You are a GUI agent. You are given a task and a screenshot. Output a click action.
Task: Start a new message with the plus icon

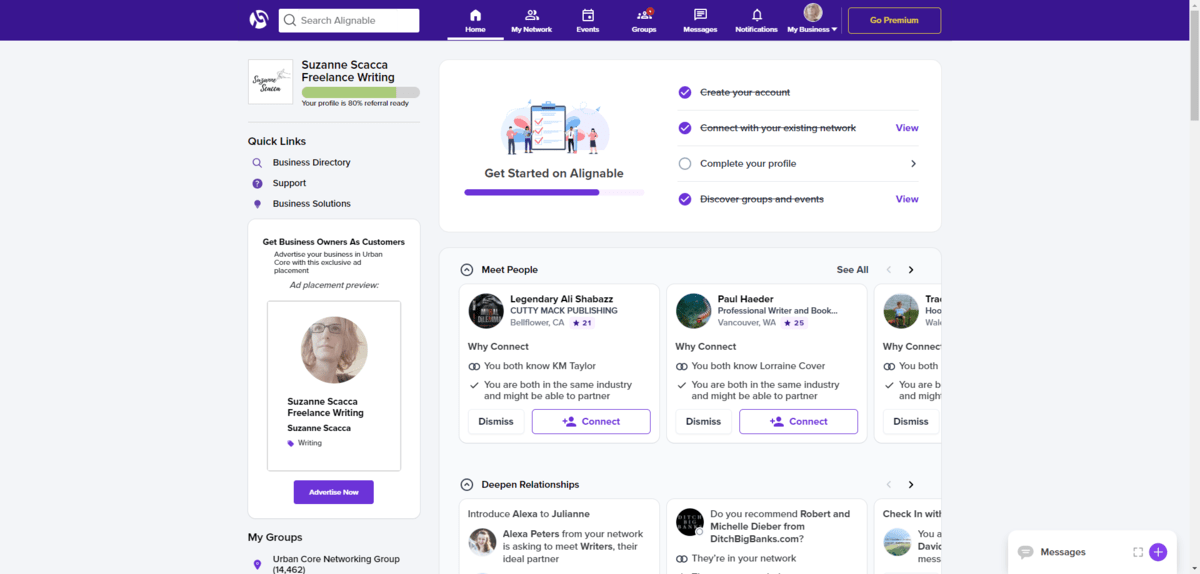(1158, 552)
